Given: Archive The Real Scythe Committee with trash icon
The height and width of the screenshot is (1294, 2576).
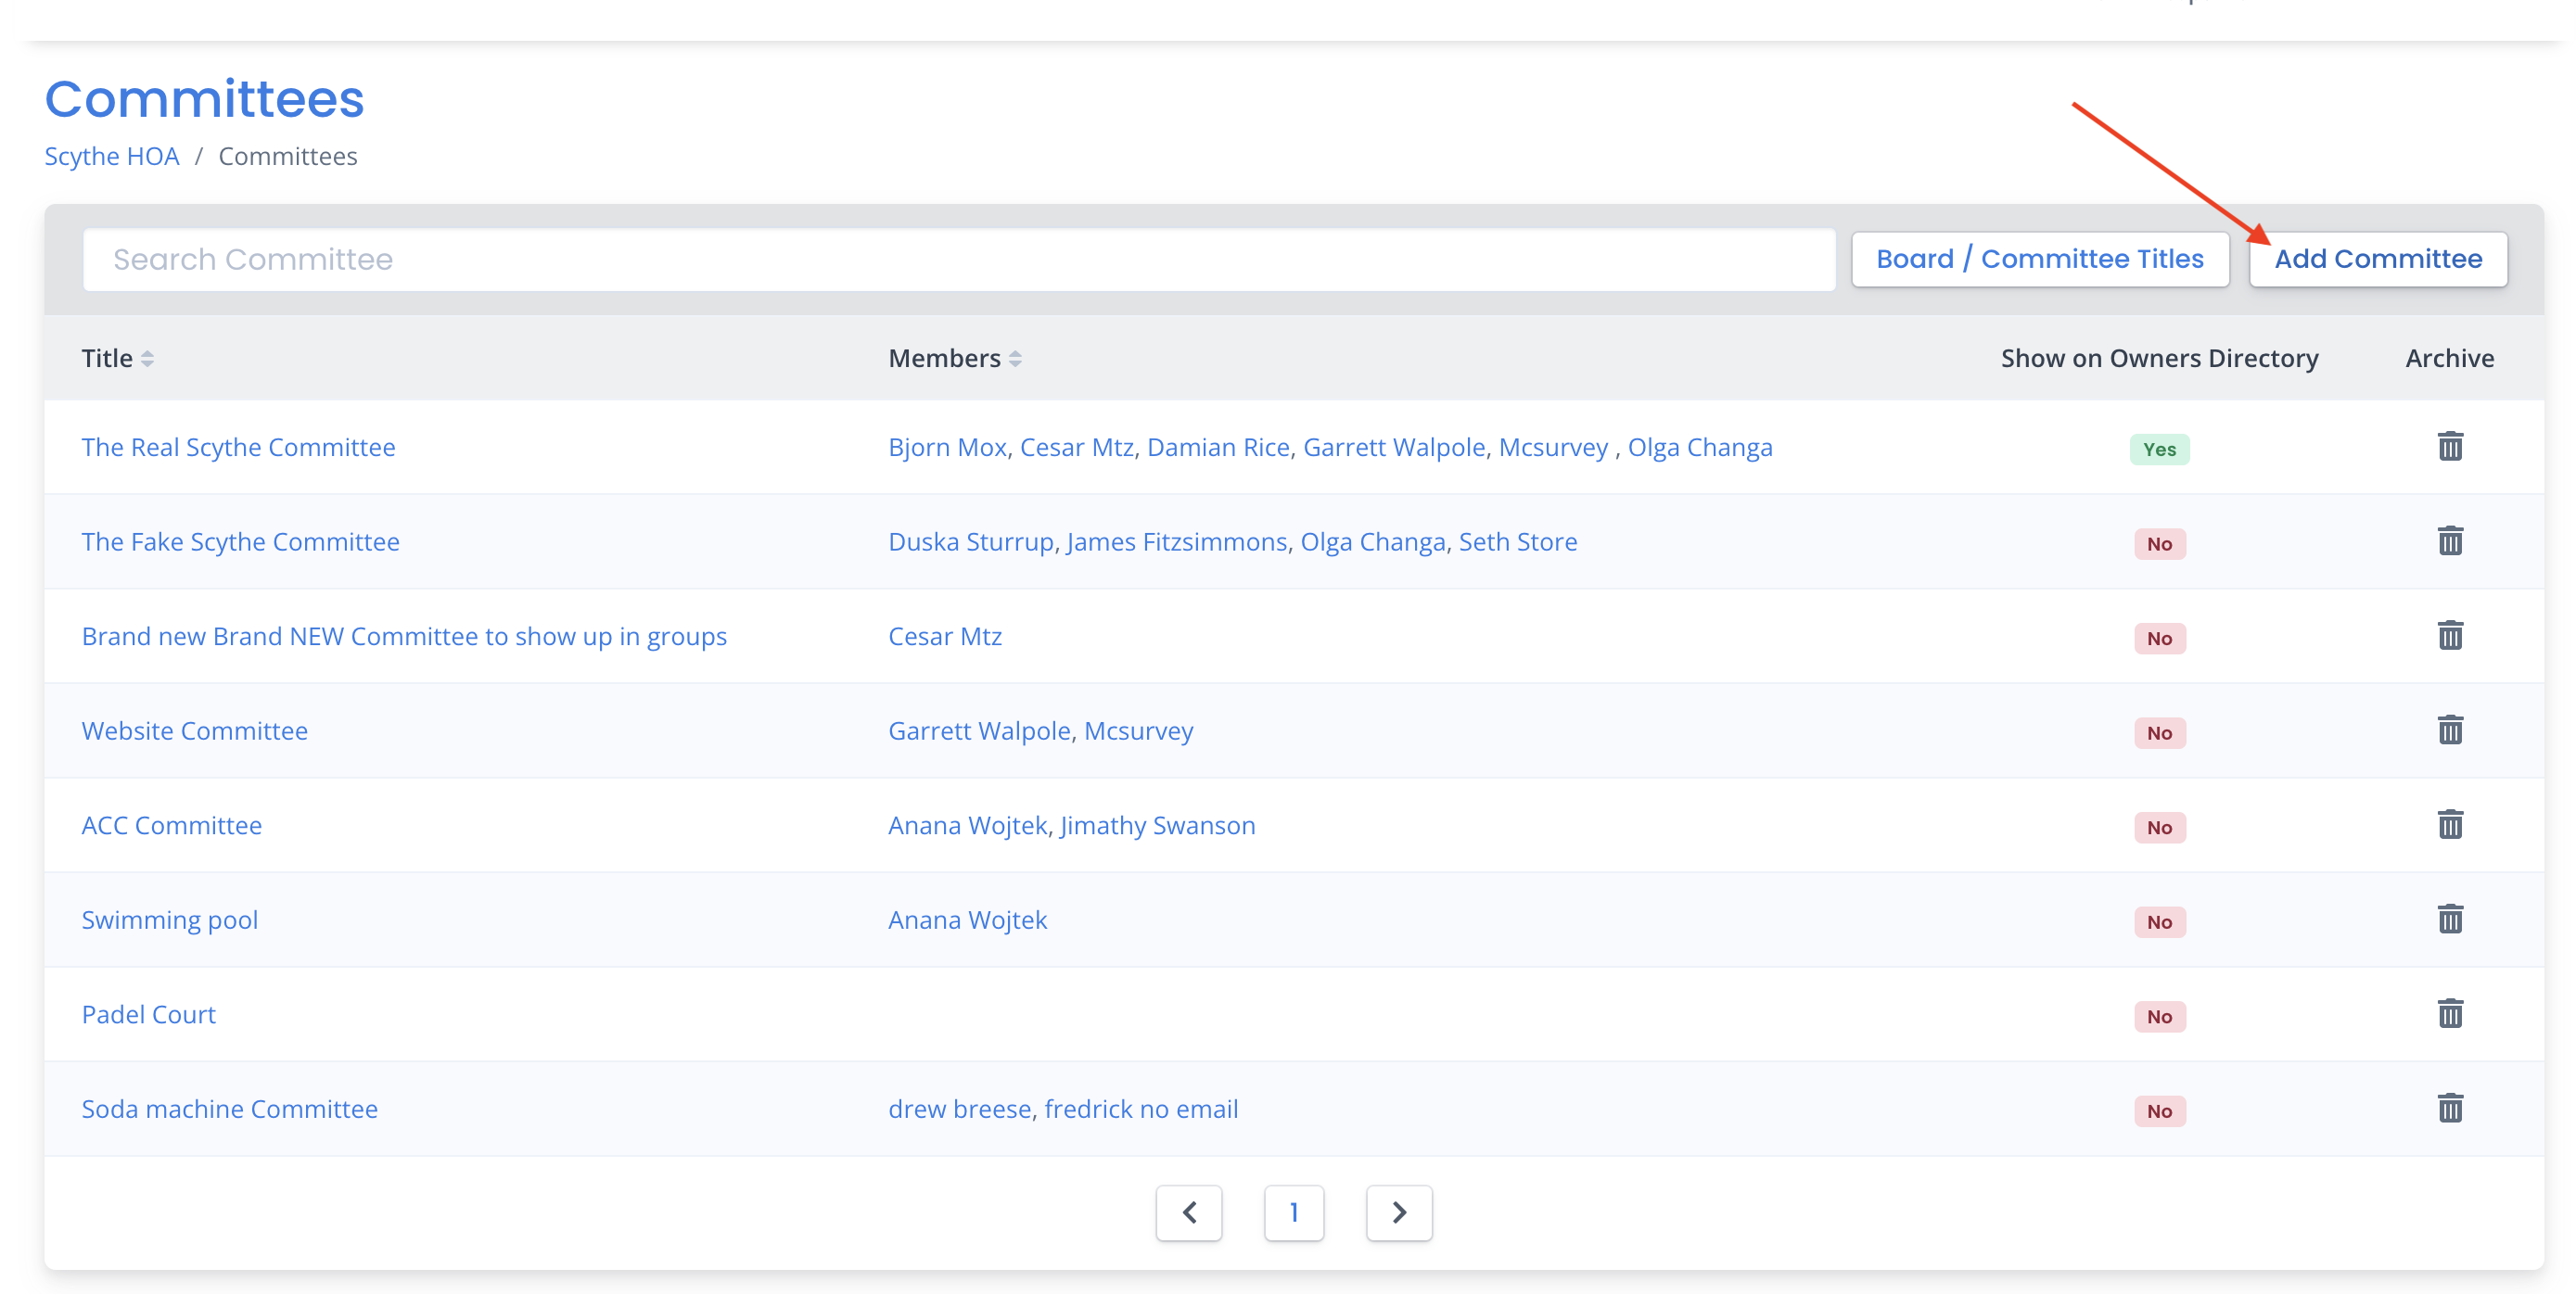Looking at the screenshot, I should [2449, 446].
